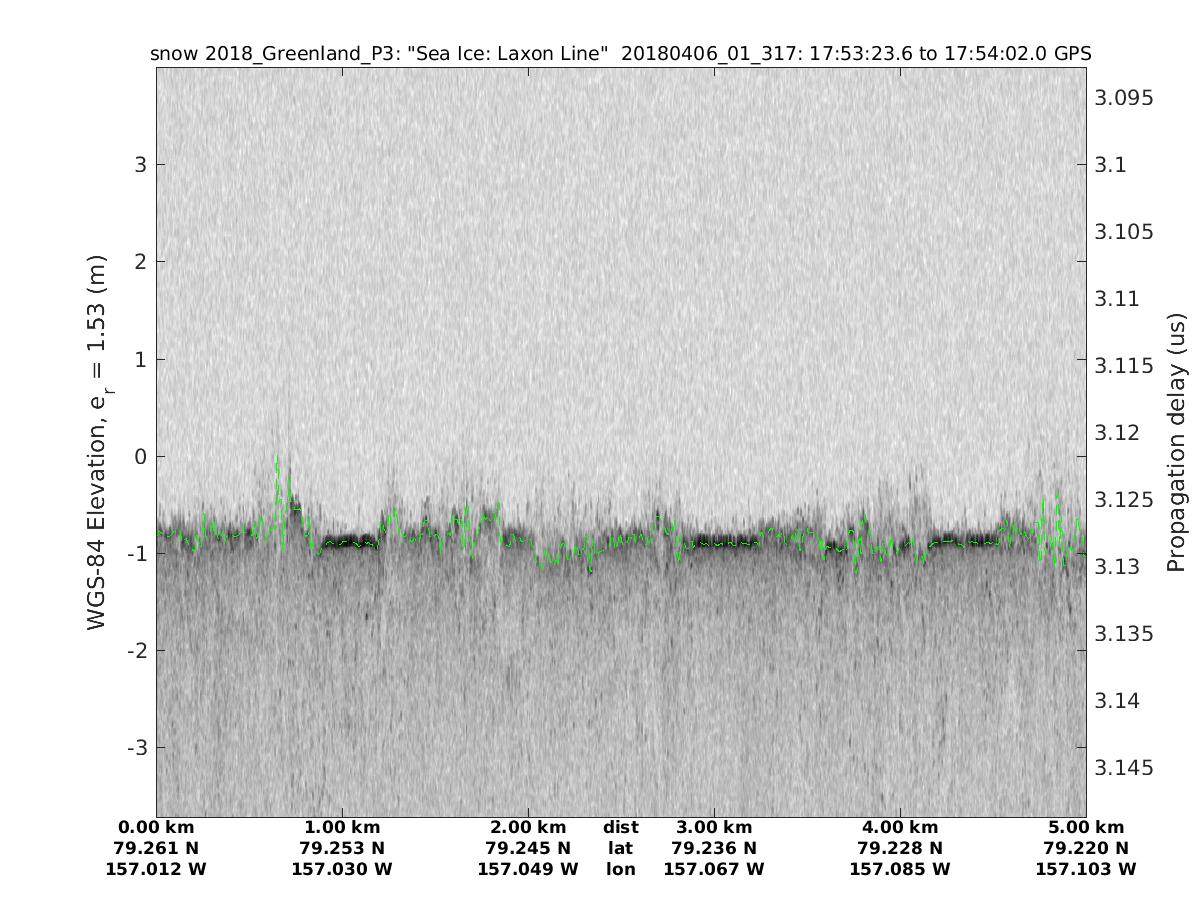Screen dimensions: 1200x900
Task: Click the "0.00 km" distance tick label
Action: pos(156,827)
